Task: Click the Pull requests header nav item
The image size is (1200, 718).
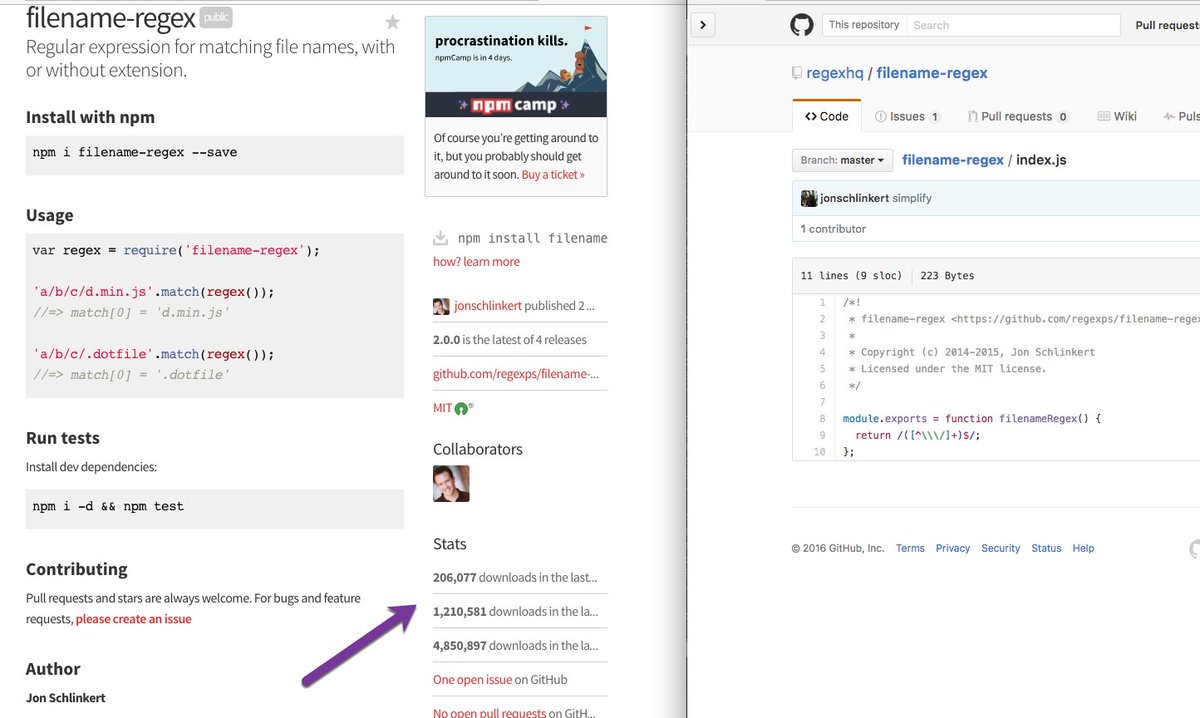Action: coord(1167,25)
